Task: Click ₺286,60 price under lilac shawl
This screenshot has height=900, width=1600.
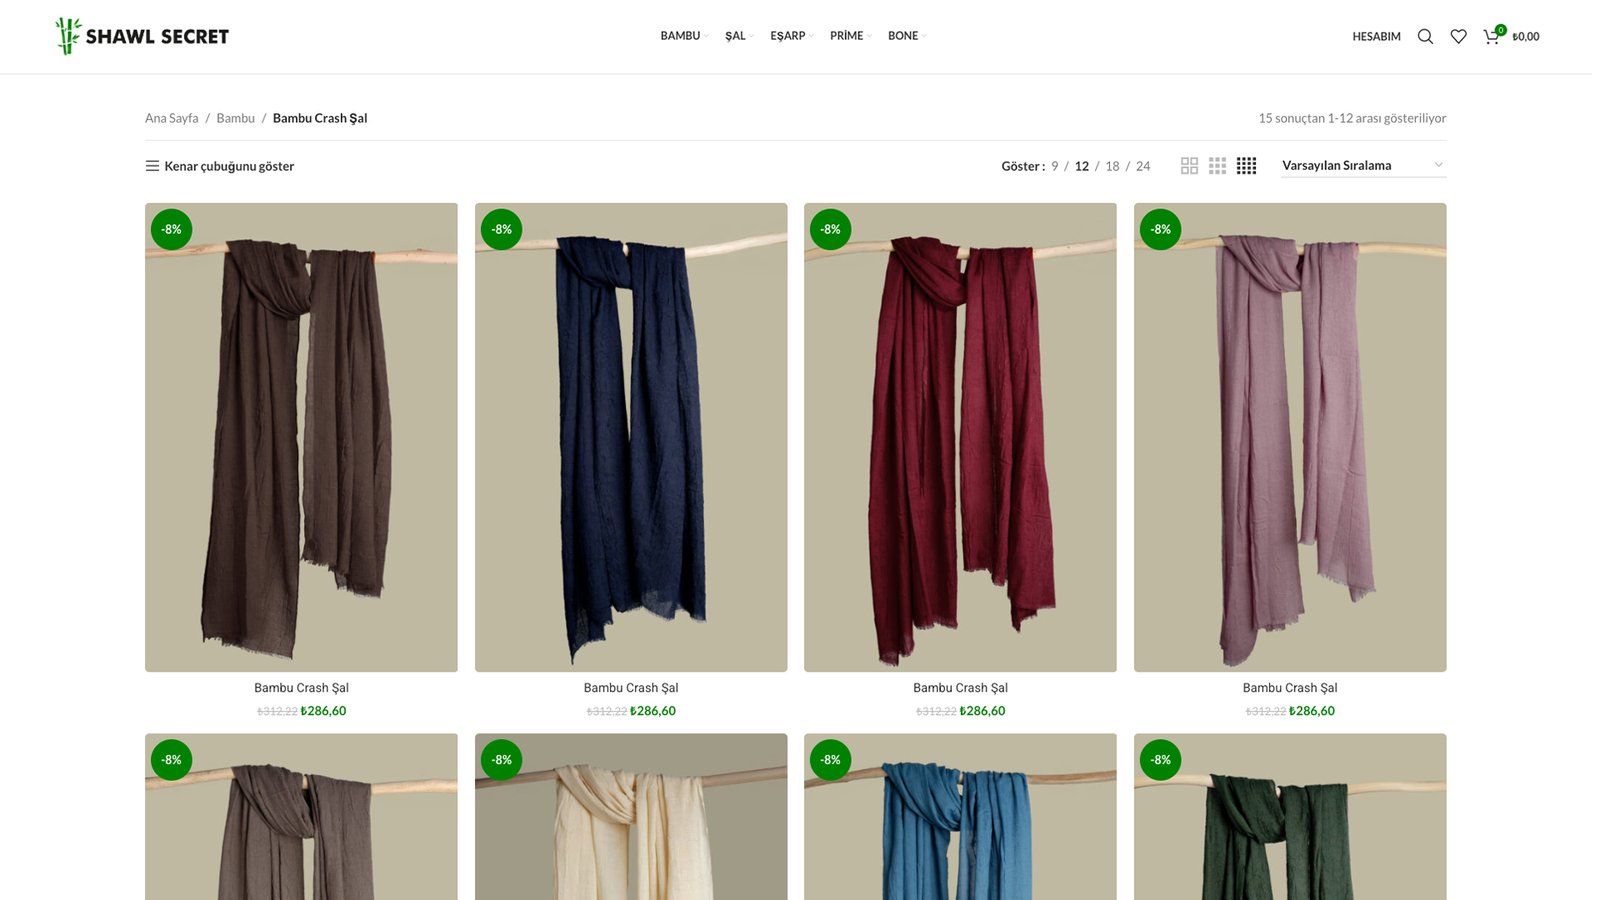Action: (x=1312, y=711)
